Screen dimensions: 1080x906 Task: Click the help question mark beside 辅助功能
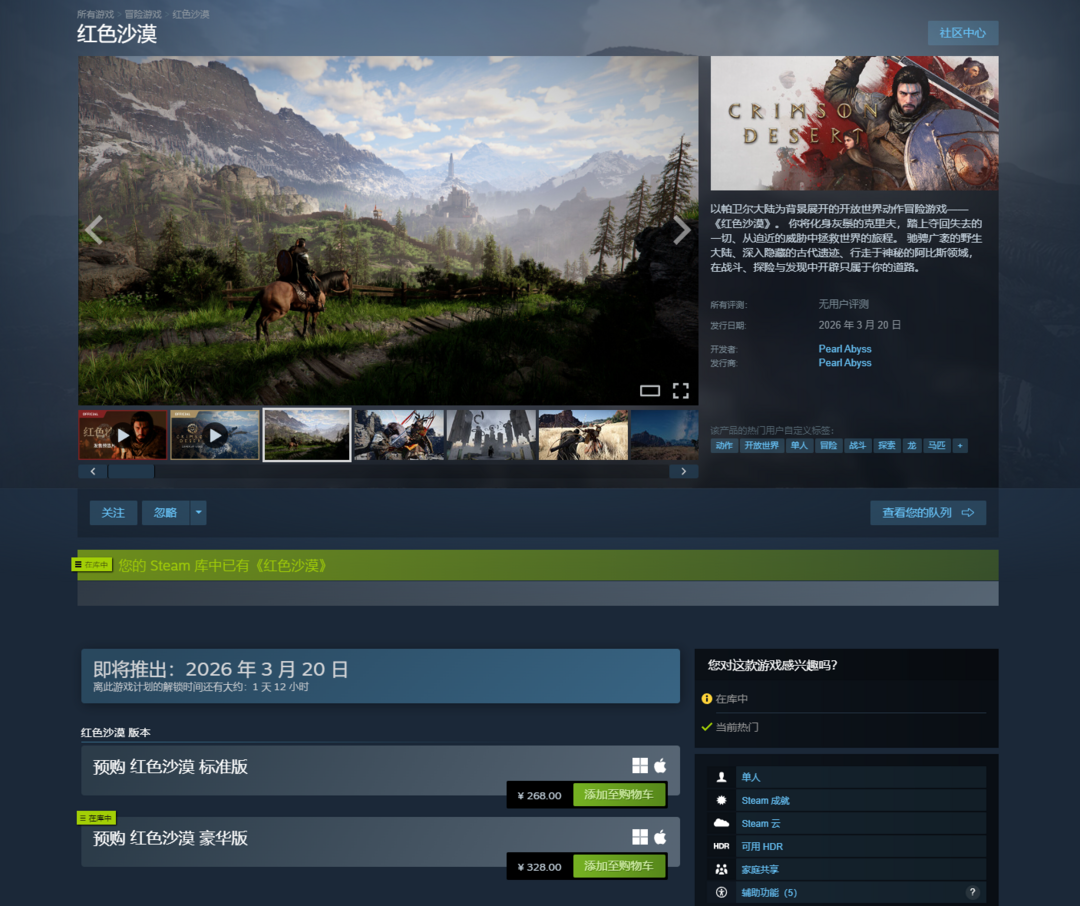(972, 892)
